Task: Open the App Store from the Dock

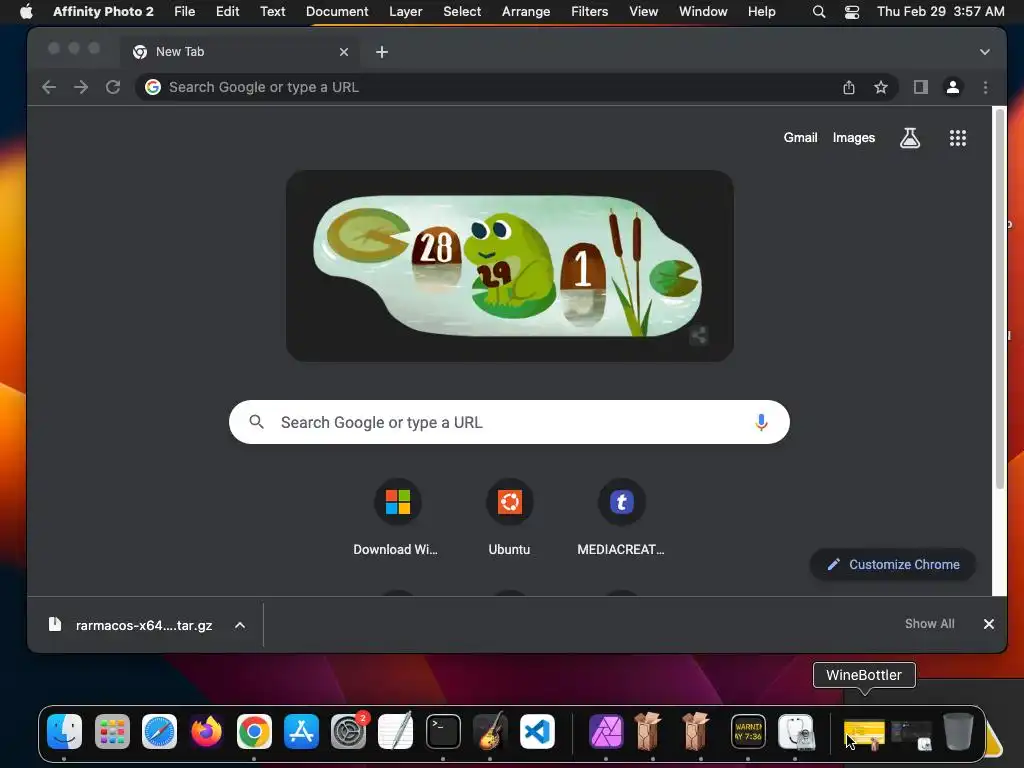Action: coord(301,731)
